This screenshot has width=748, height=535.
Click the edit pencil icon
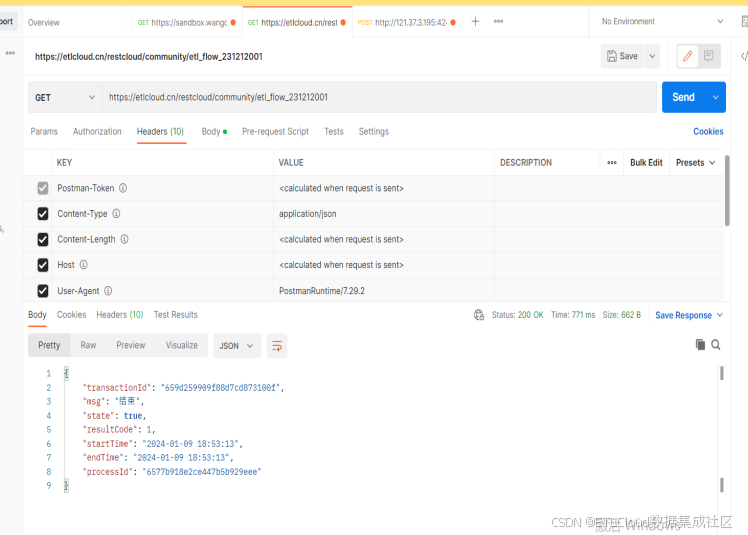pos(687,56)
